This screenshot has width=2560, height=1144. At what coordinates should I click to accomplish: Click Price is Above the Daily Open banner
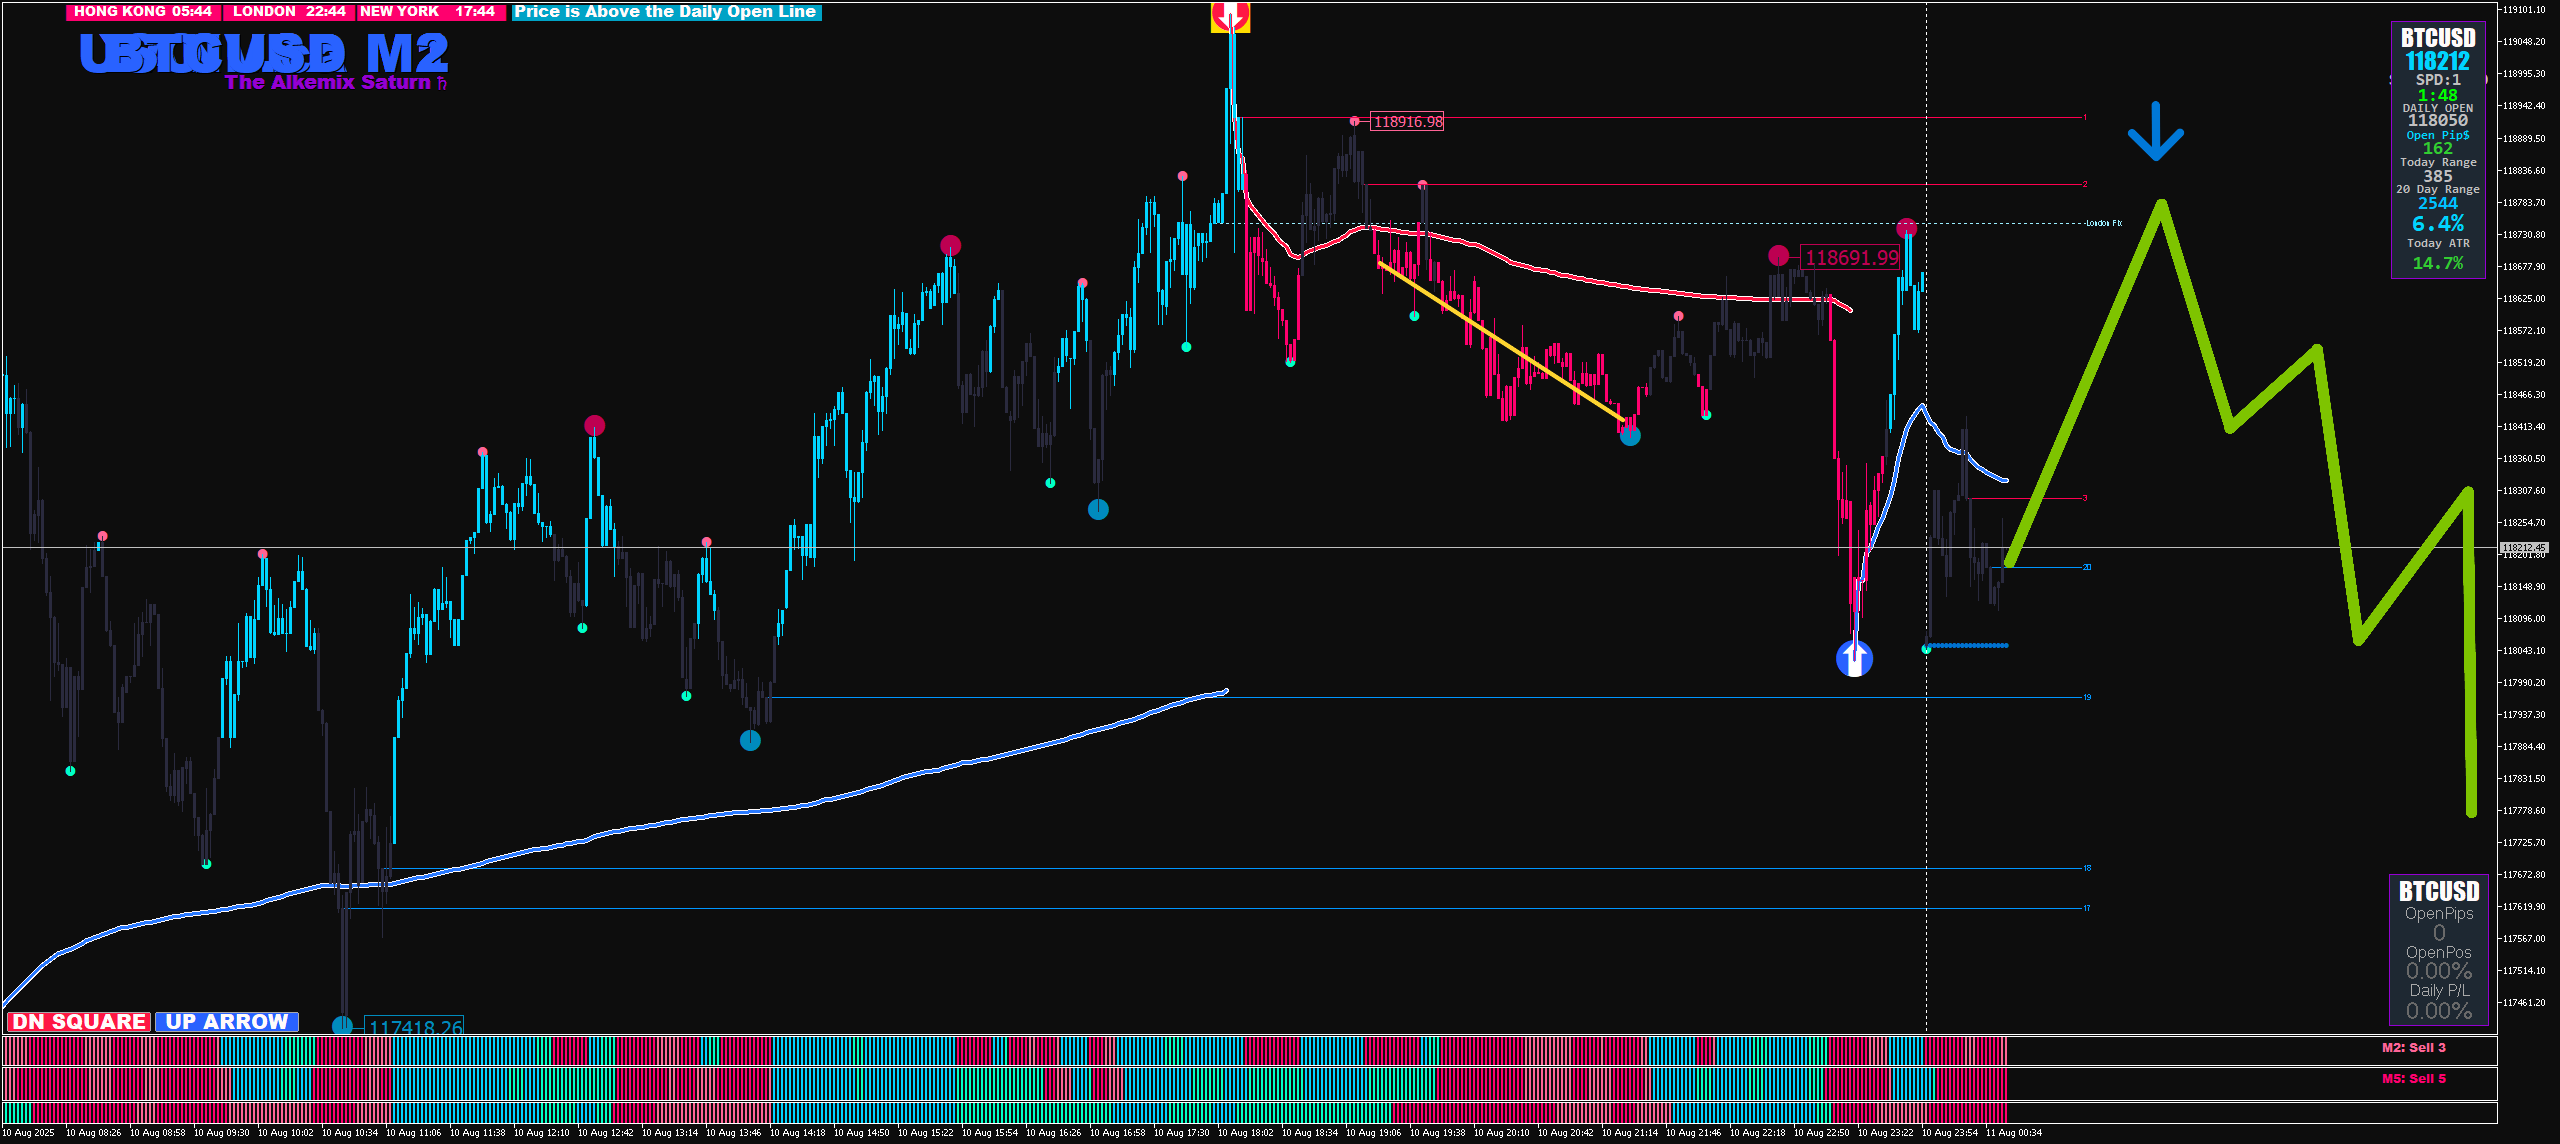tap(665, 12)
